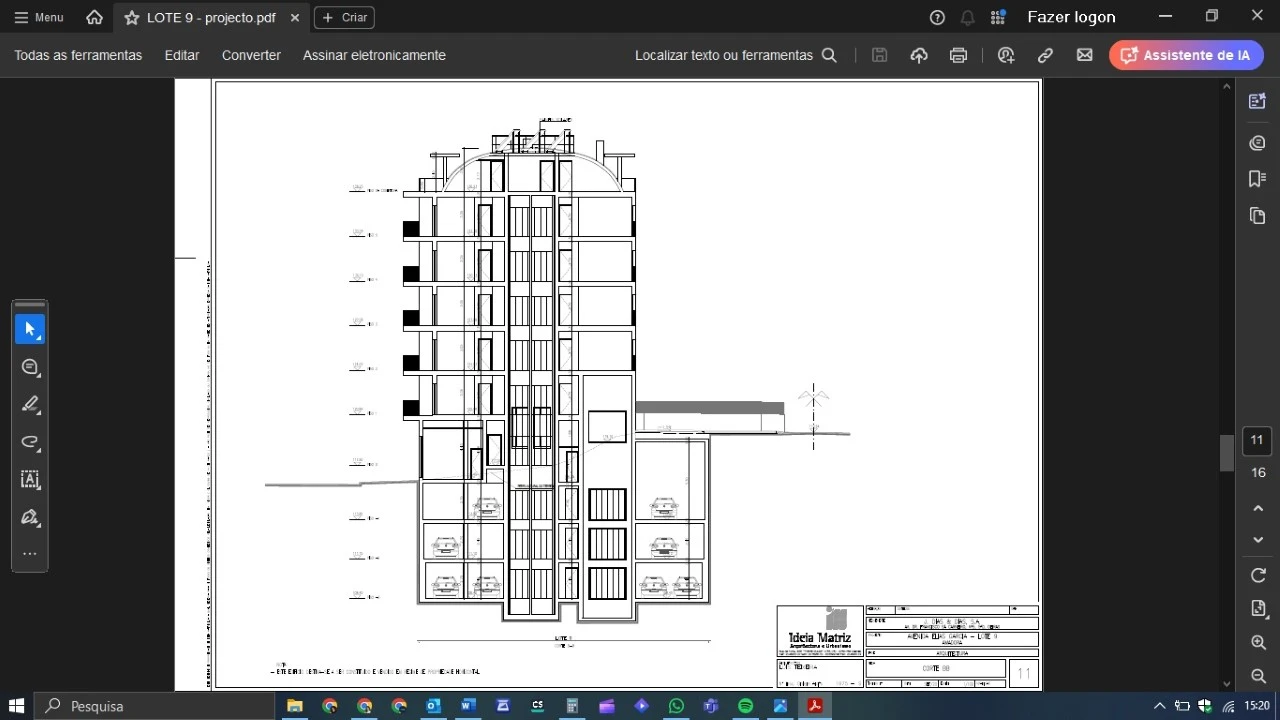The height and width of the screenshot is (720, 1280).
Task: Select the highlighter pen tool
Action: [30, 405]
